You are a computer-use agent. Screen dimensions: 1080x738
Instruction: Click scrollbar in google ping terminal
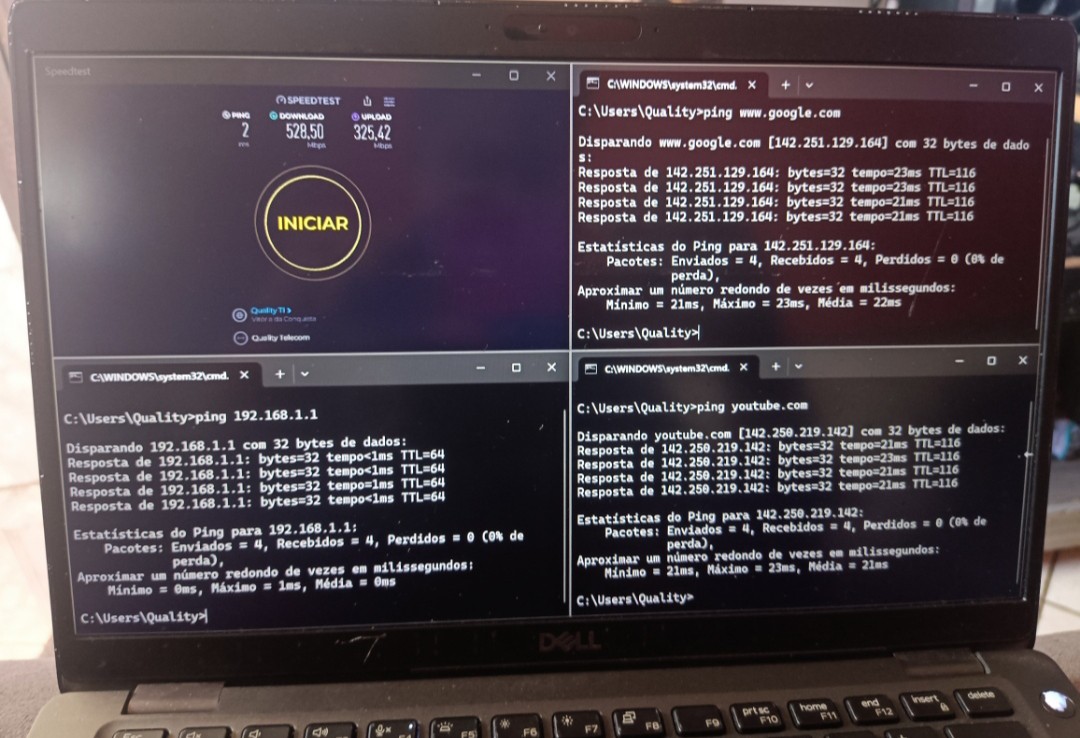tap(1047, 200)
